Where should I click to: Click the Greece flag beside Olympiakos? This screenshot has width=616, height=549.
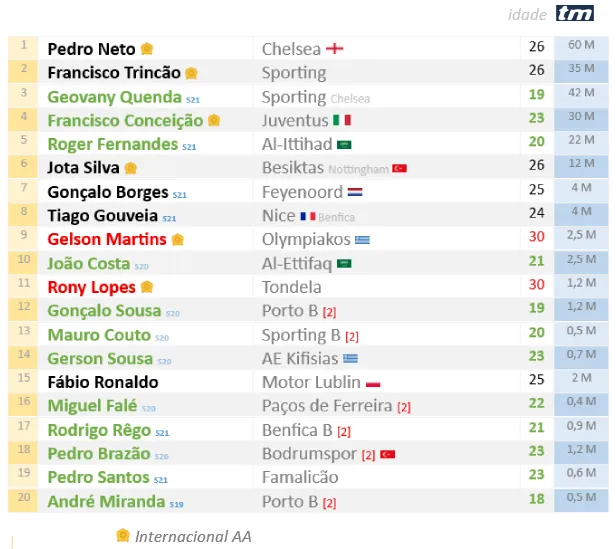[x=362, y=240]
